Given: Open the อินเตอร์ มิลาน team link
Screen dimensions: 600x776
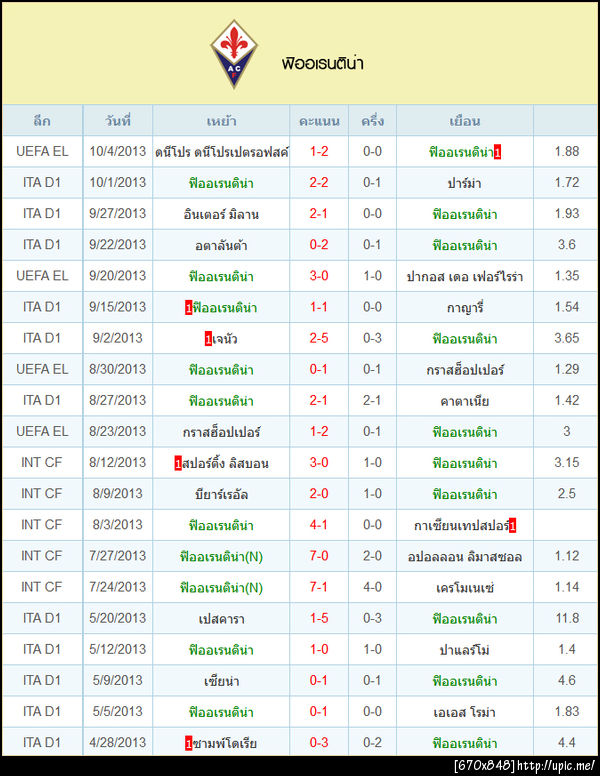Looking at the screenshot, I should pyautogui.click(x=221, y=214).
